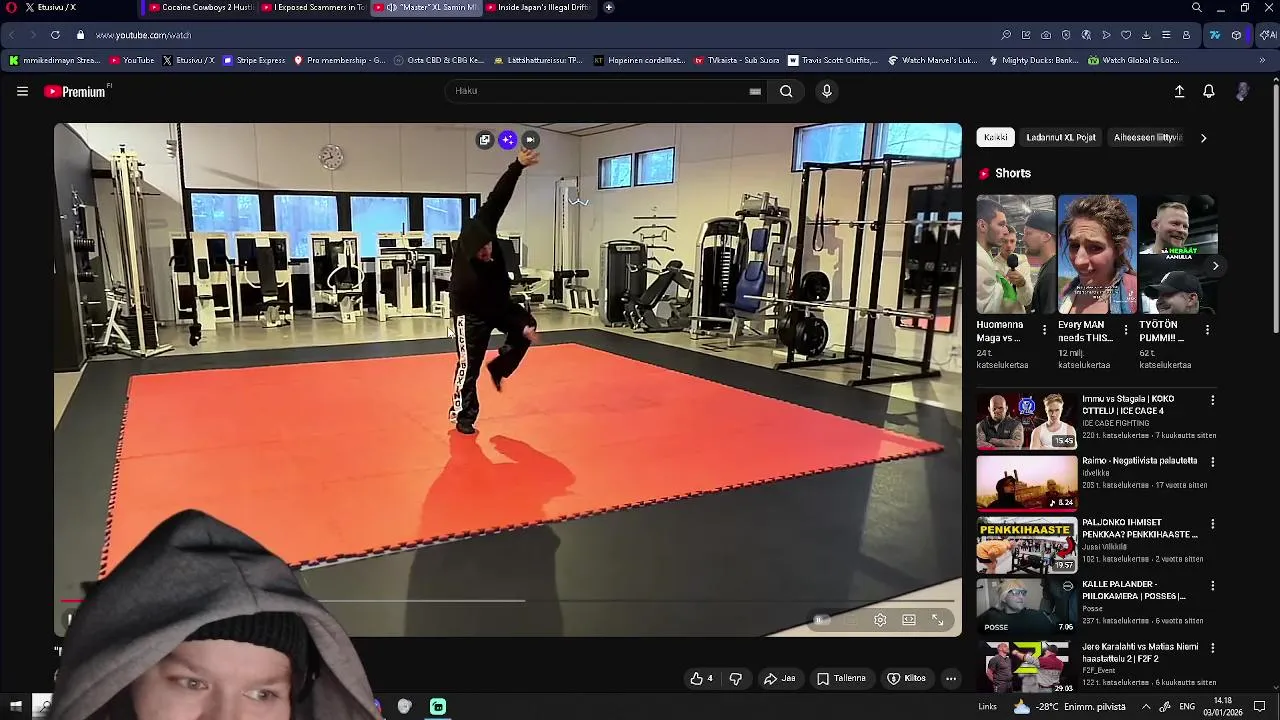Open options menu for Penkkihaaste video
This screenshot has width=1280, height=720.
tap(1212, 524)
